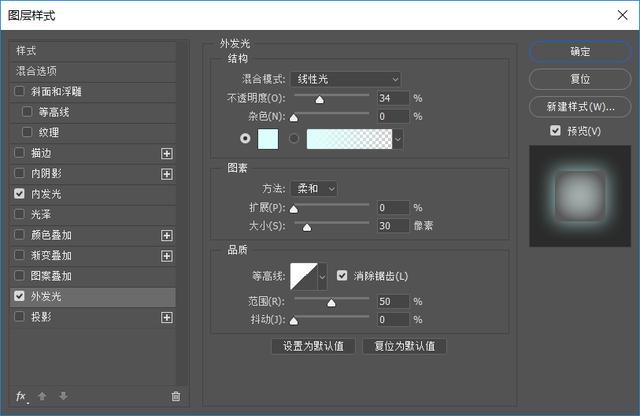Click the 杂色 slider handle
The width and height of the screenshot is (640, 416).
click(293, 118)
